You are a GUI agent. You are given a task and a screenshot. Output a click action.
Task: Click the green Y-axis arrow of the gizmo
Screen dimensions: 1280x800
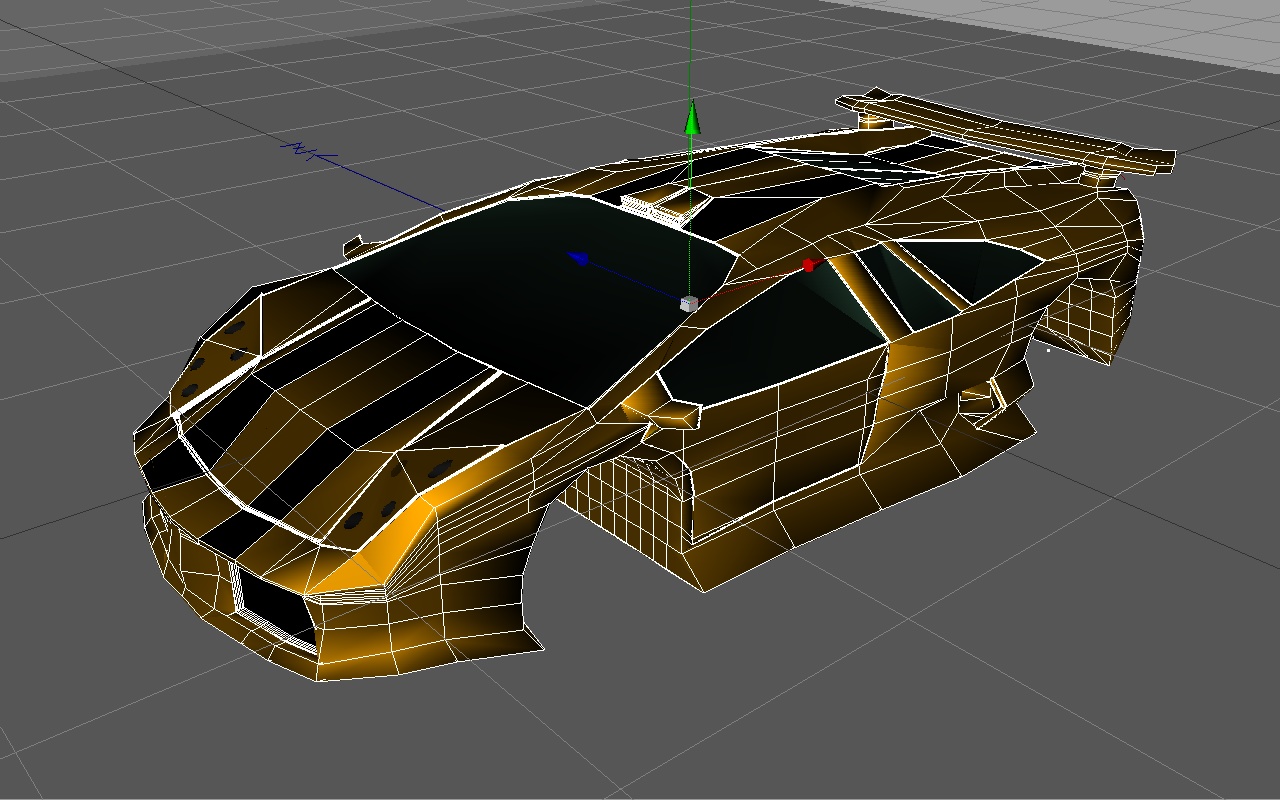(691, 117)
